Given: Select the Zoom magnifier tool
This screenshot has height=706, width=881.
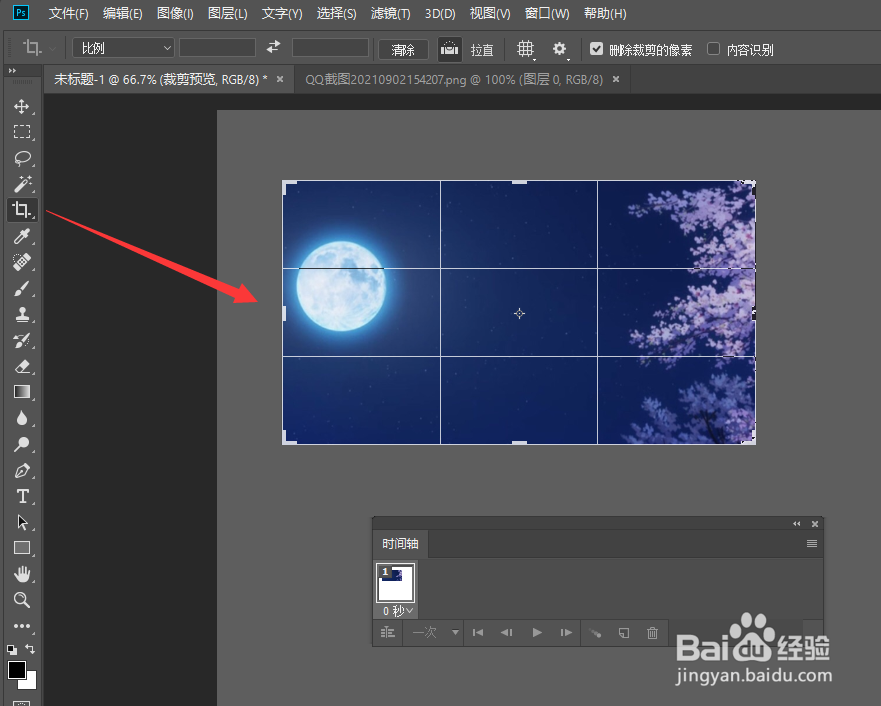Looking at the screenshot, I should pyautogui.click(x=22, y=600).
